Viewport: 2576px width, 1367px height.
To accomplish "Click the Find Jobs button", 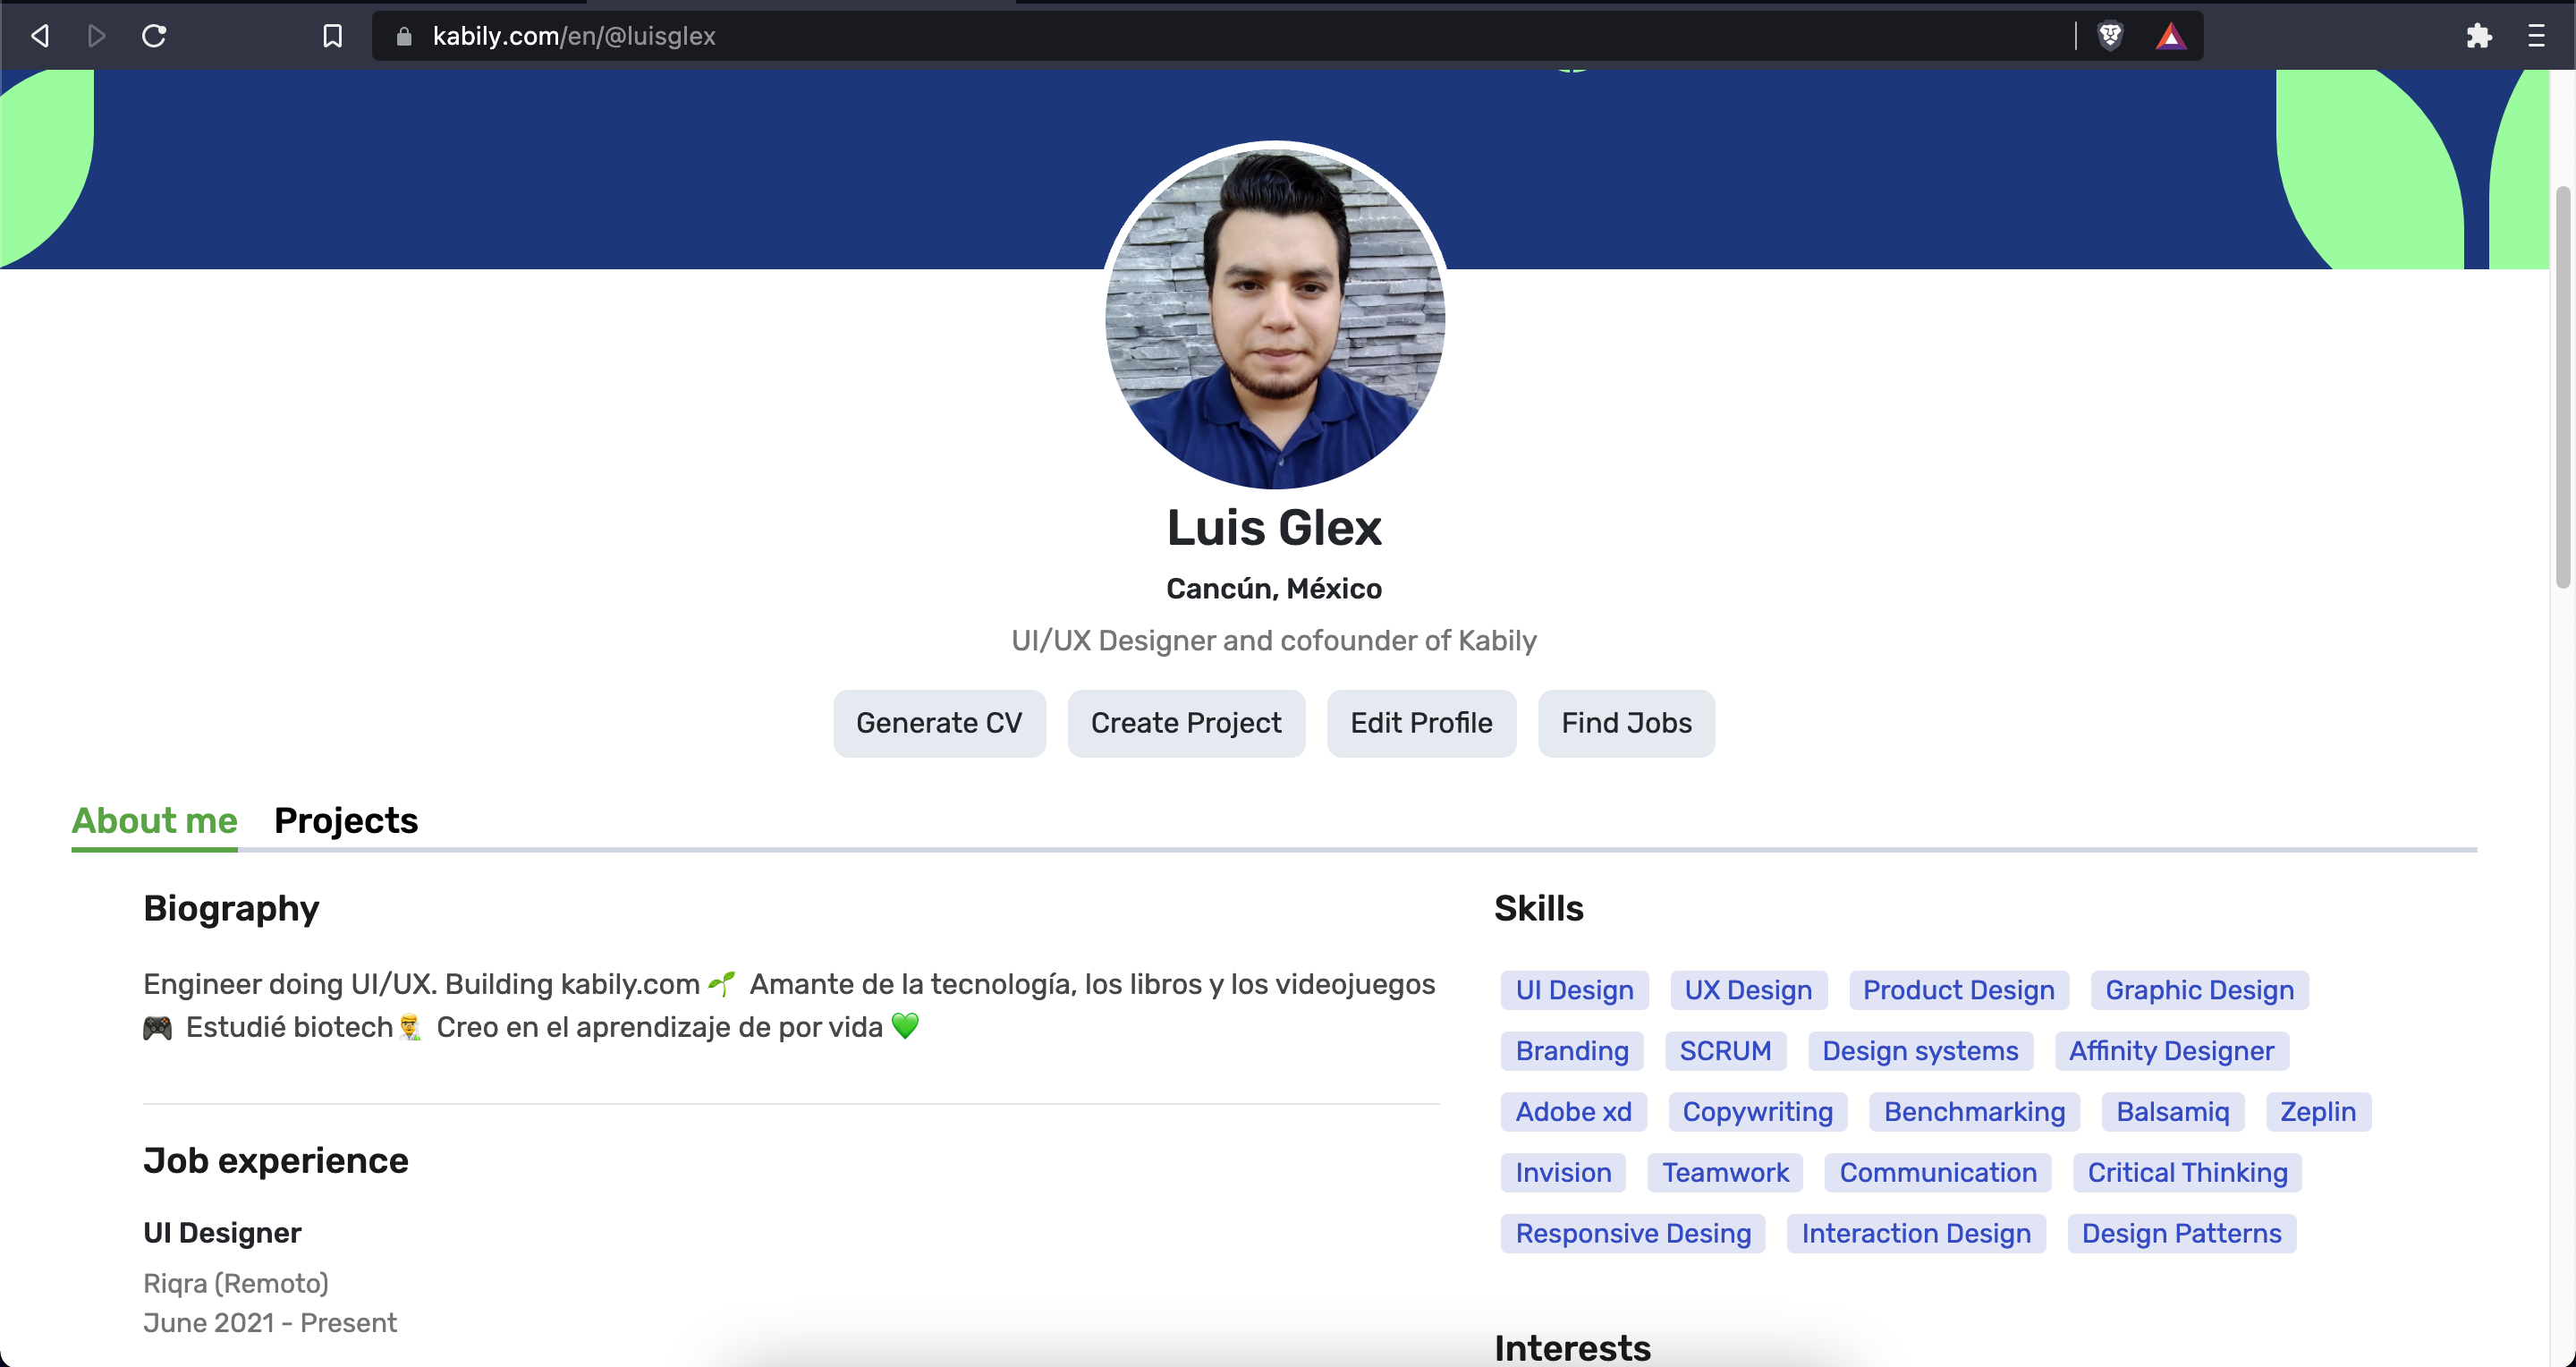I will (1626, 723).
